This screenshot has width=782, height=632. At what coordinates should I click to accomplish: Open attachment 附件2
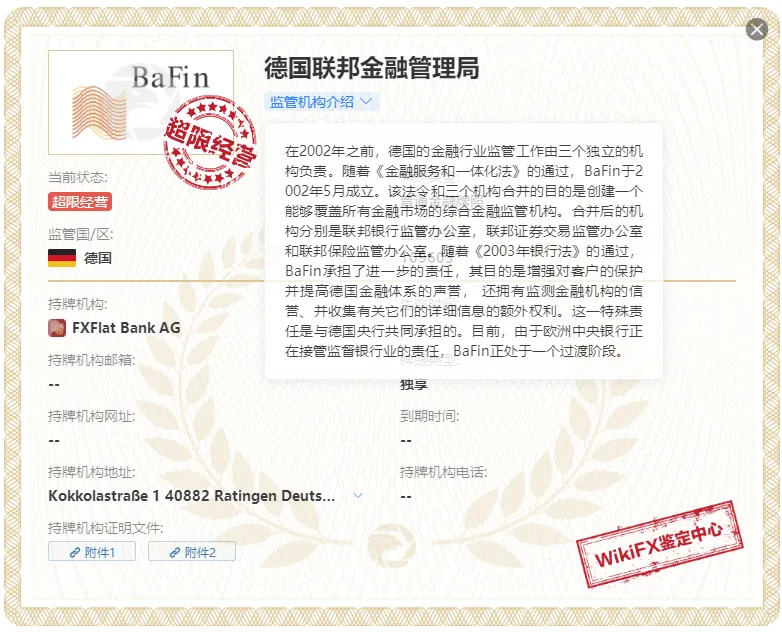[192, 552]
